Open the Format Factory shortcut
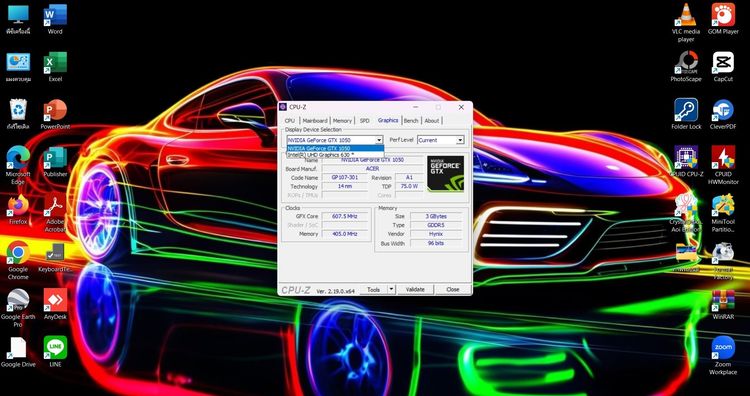This screenshot has height=396, width=750. [x=723, y=261]
